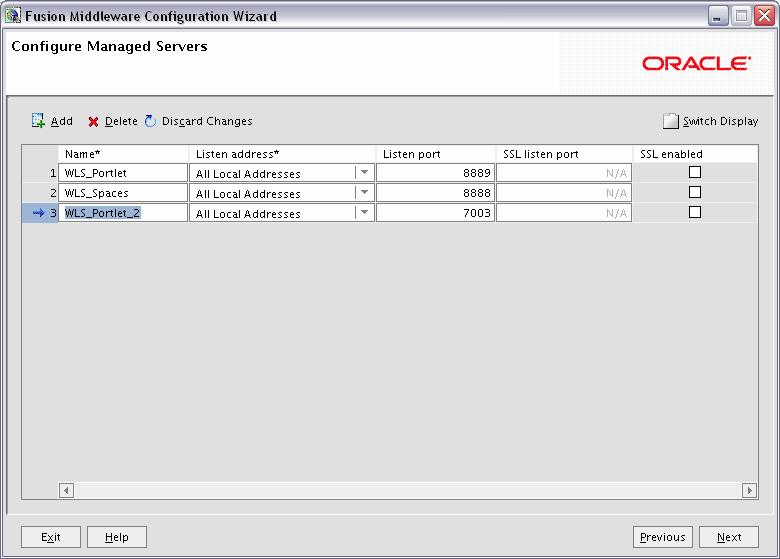Viewport: 780px width, 559px height.
Task: Click the Discard Changes circular arrow icon
Action: click(150, 121)
